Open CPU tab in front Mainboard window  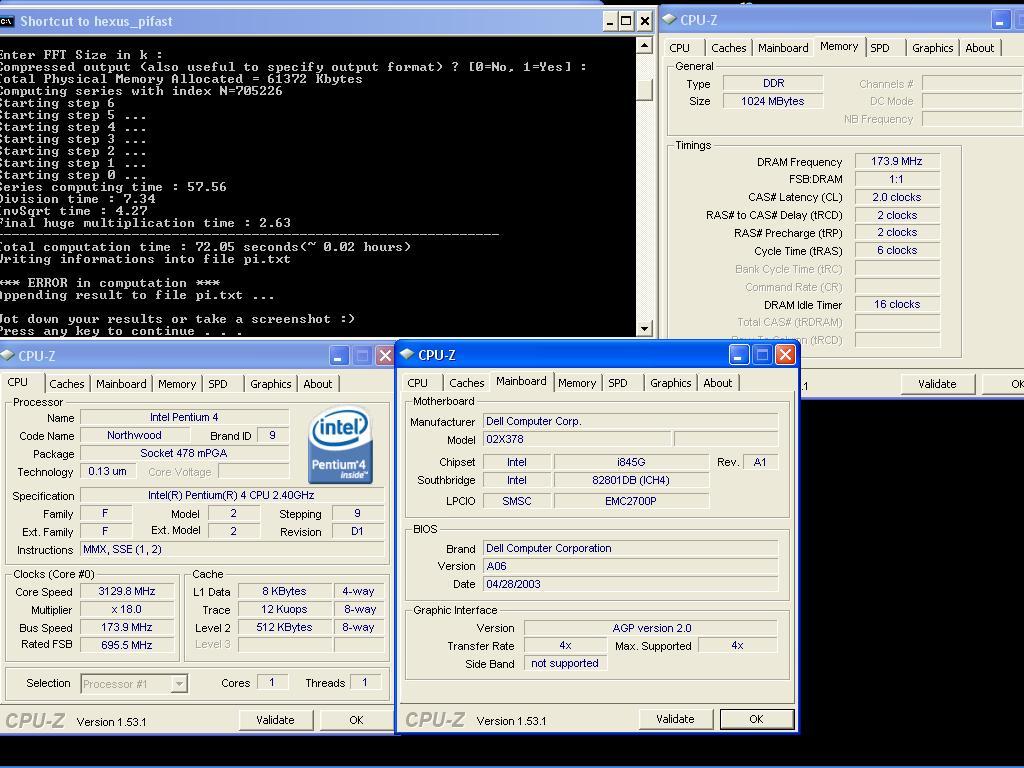417,383
